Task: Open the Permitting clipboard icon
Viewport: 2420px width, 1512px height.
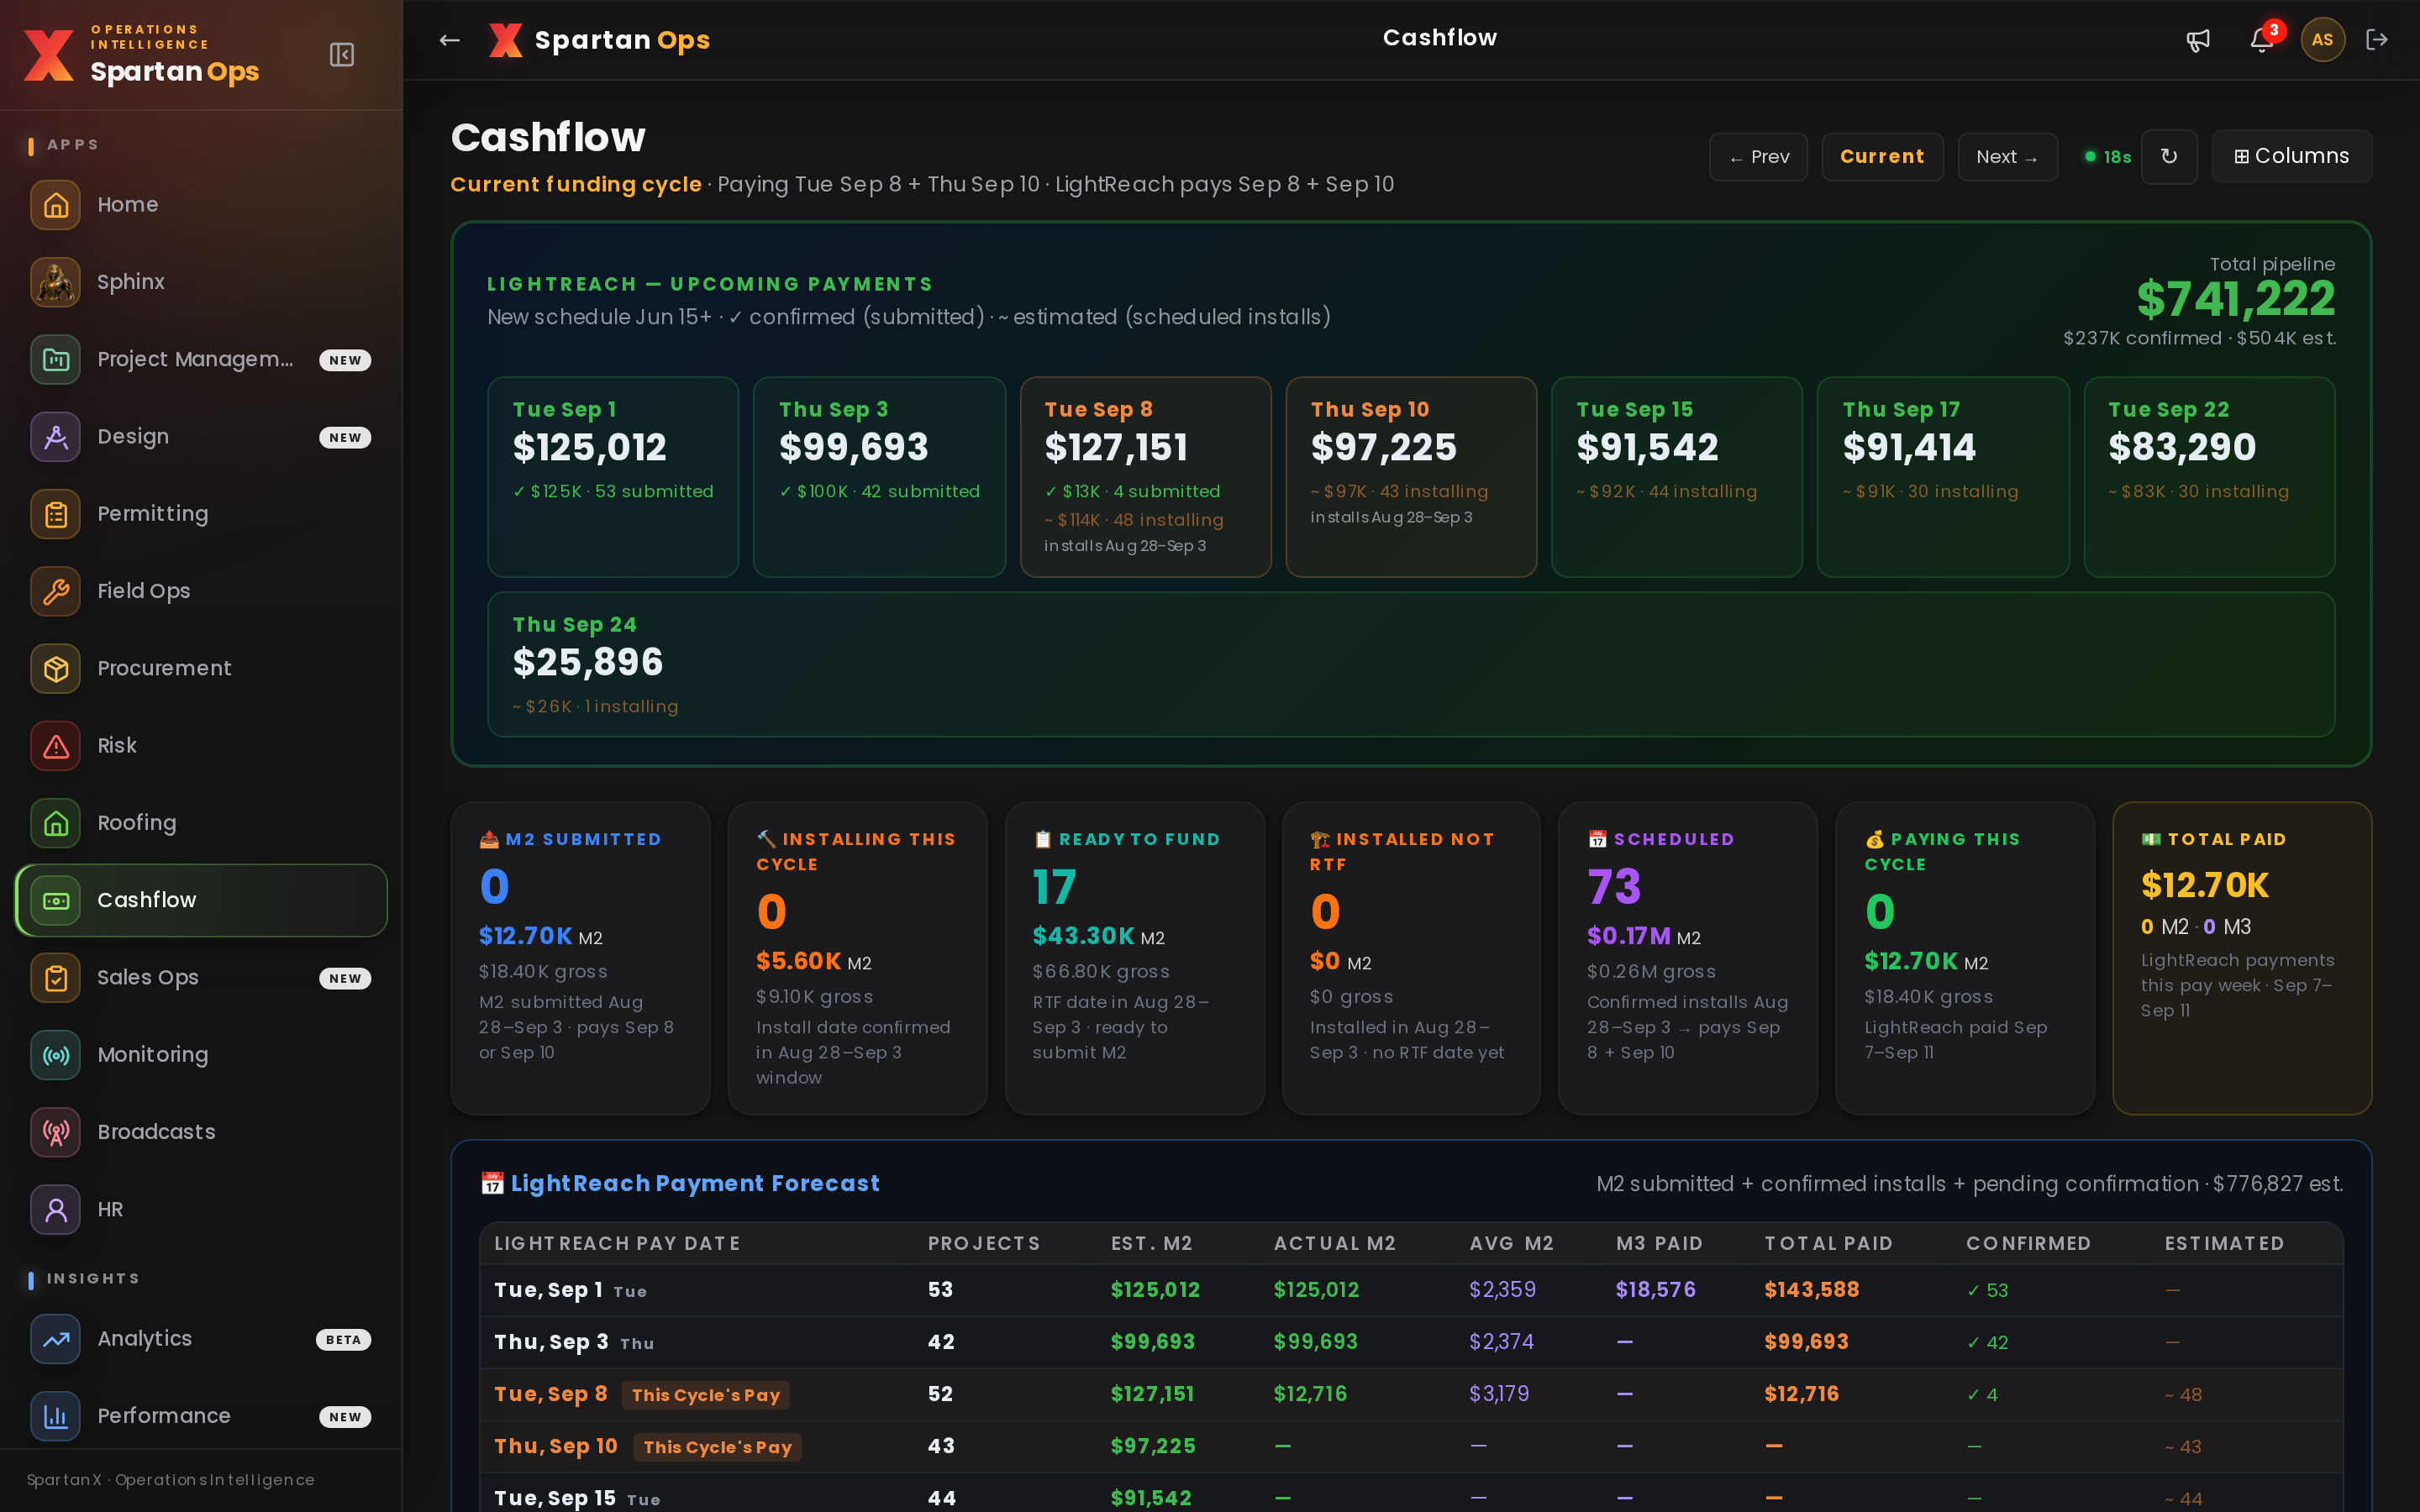Action: pos(56,514)
